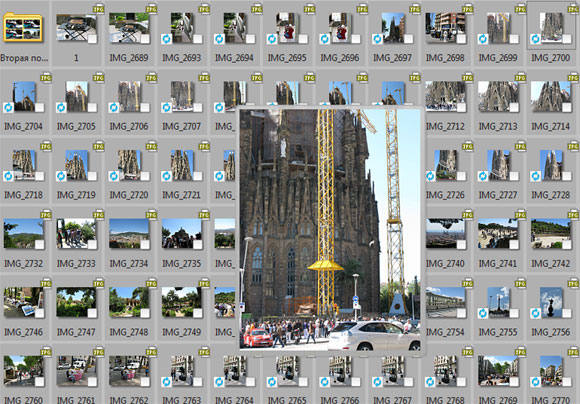Click the JPG badge on IMG_2689

coord(151,9)
